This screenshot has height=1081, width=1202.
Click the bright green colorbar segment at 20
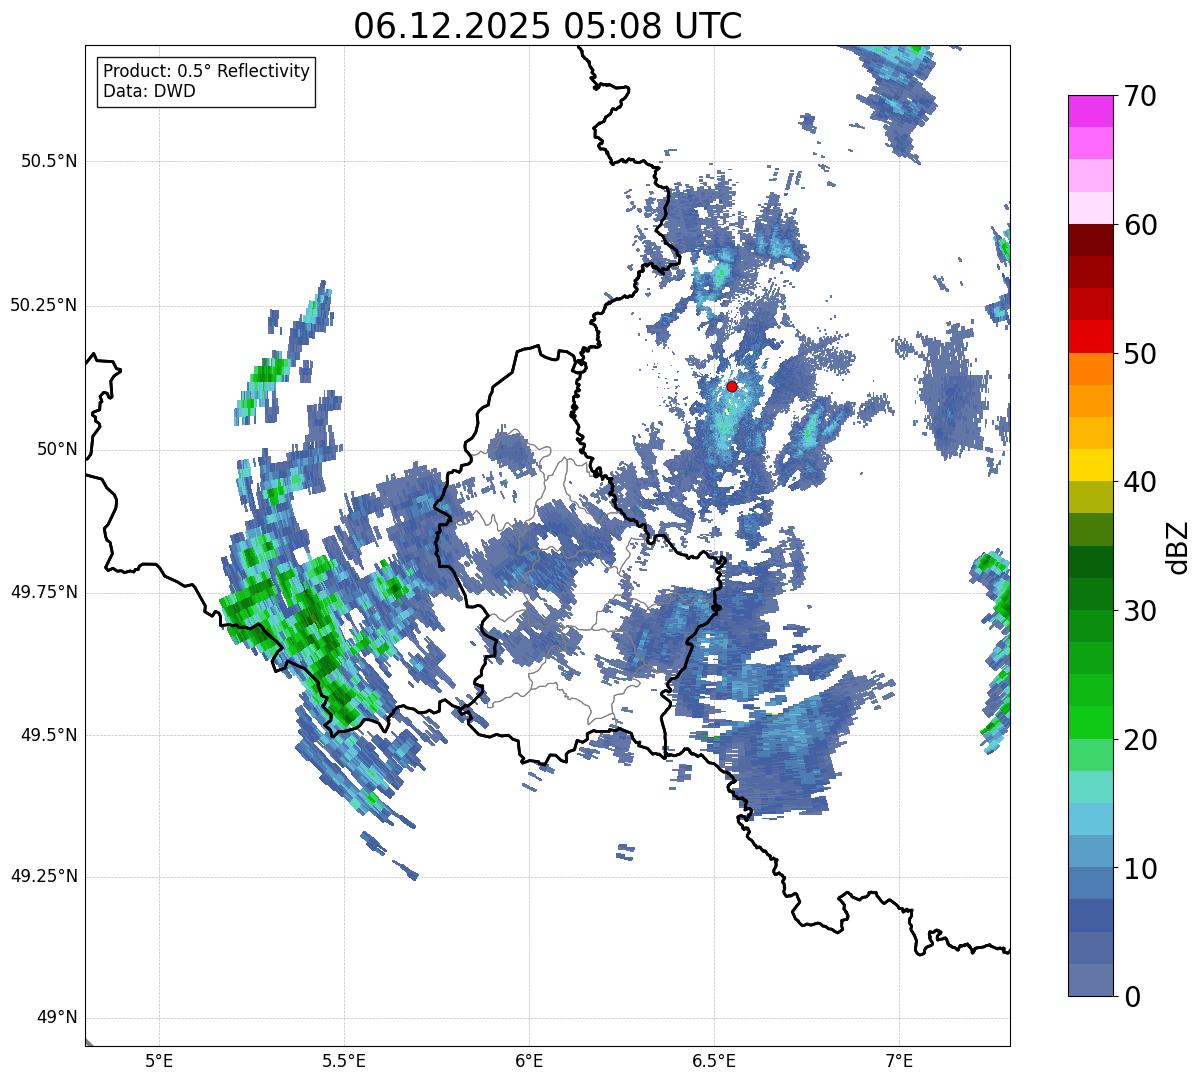click(1090, 723)
